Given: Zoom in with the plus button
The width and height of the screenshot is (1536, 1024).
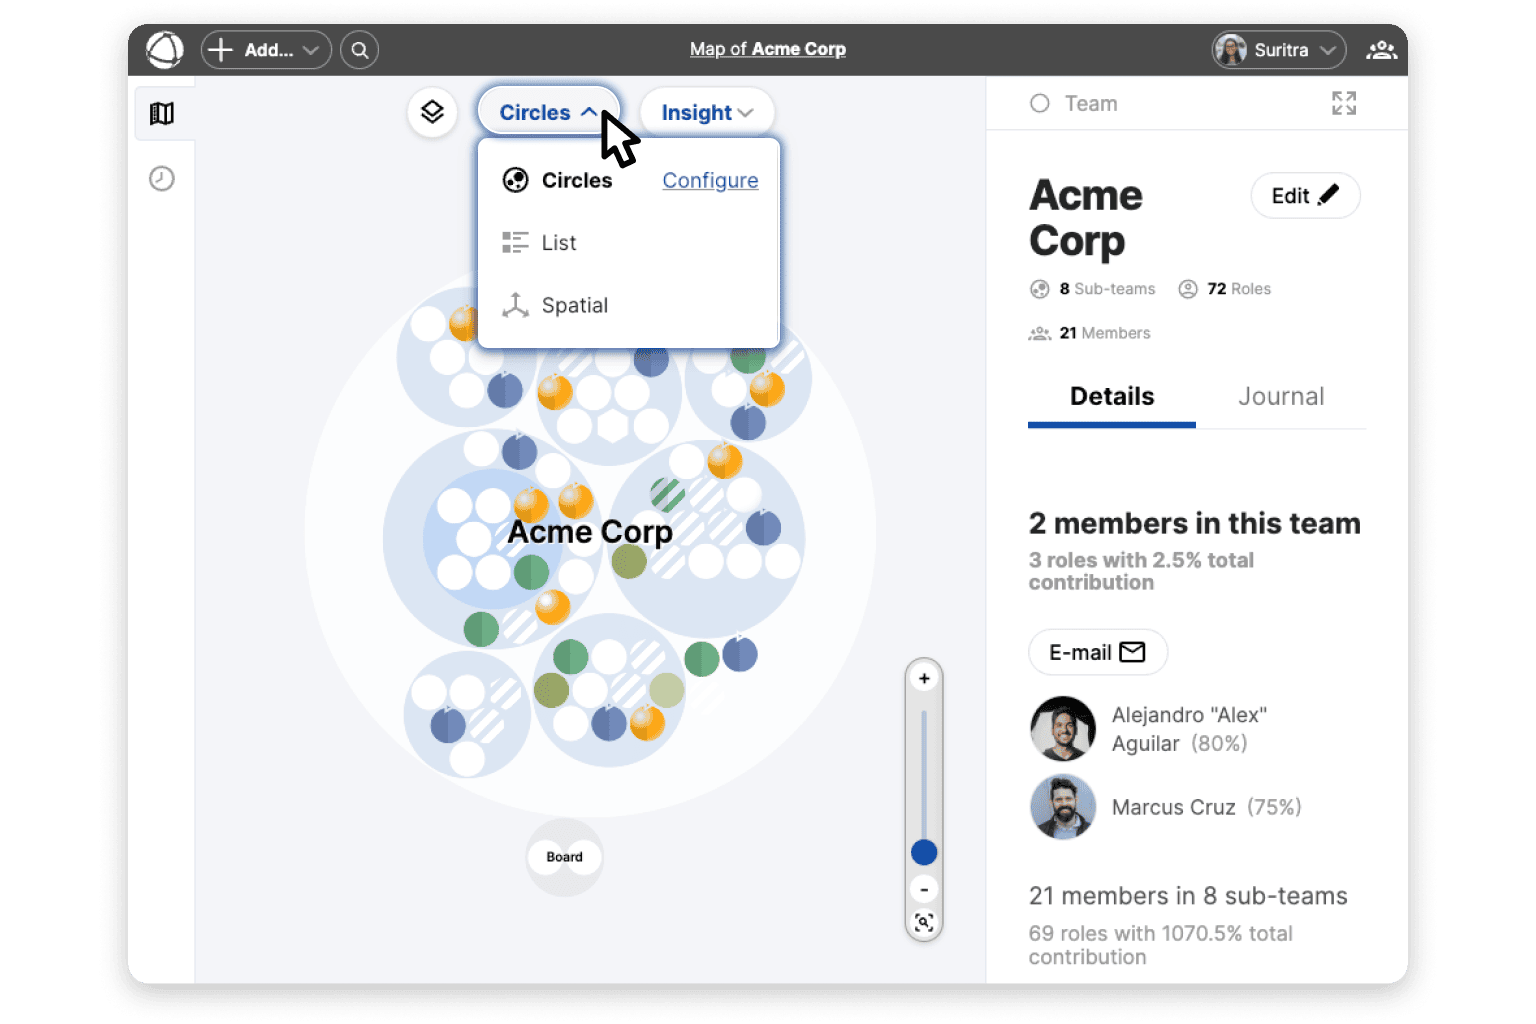Looking at the screenshot, I should pos(924,679).
